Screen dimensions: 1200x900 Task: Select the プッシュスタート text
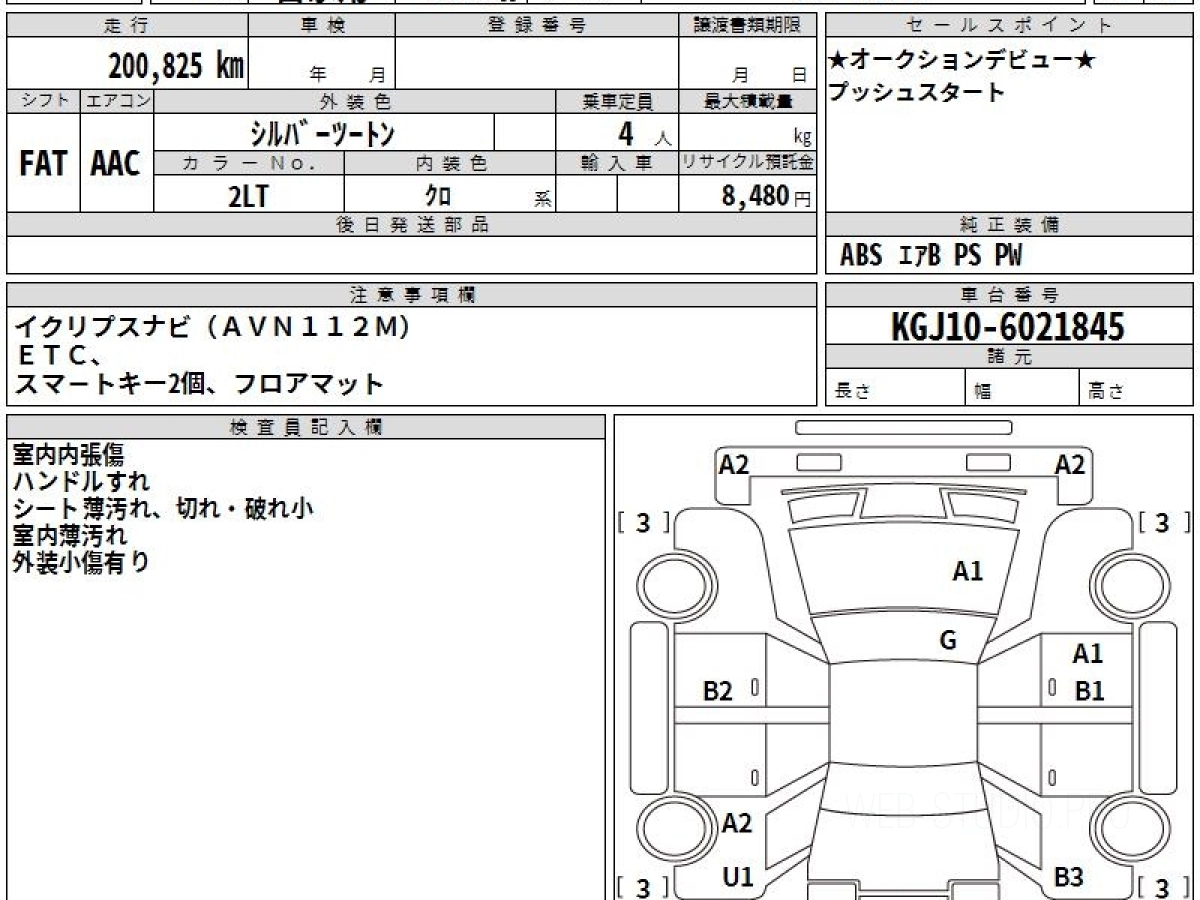click(916, 93)
